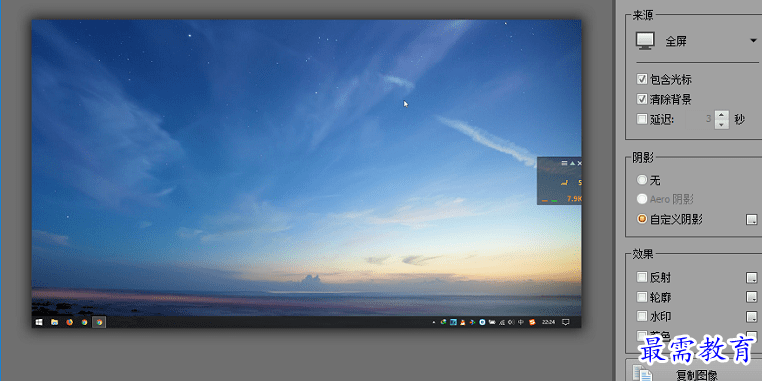Enable the 反射 effect checkbox
This screenshot has width=762, height=381.
click(x=641, y=277)
